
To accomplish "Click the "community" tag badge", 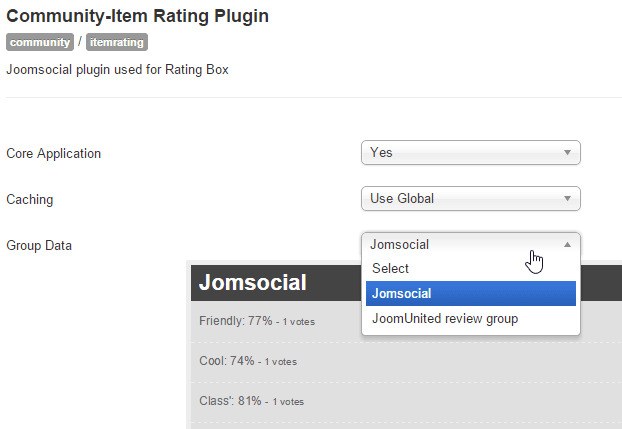I will 40,42.
